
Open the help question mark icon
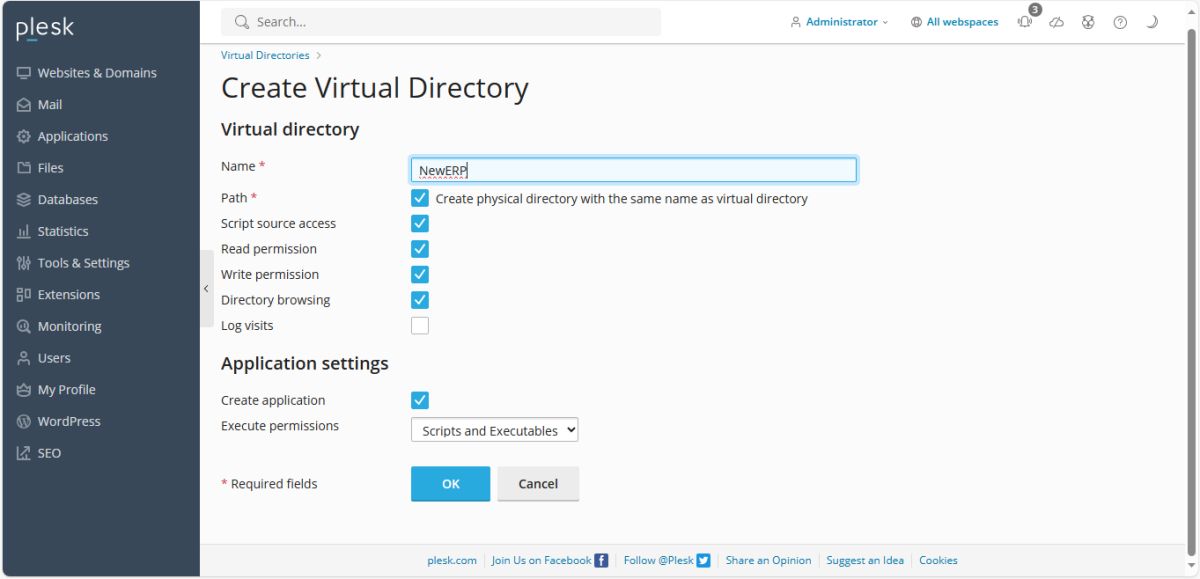pos(1120,22)
